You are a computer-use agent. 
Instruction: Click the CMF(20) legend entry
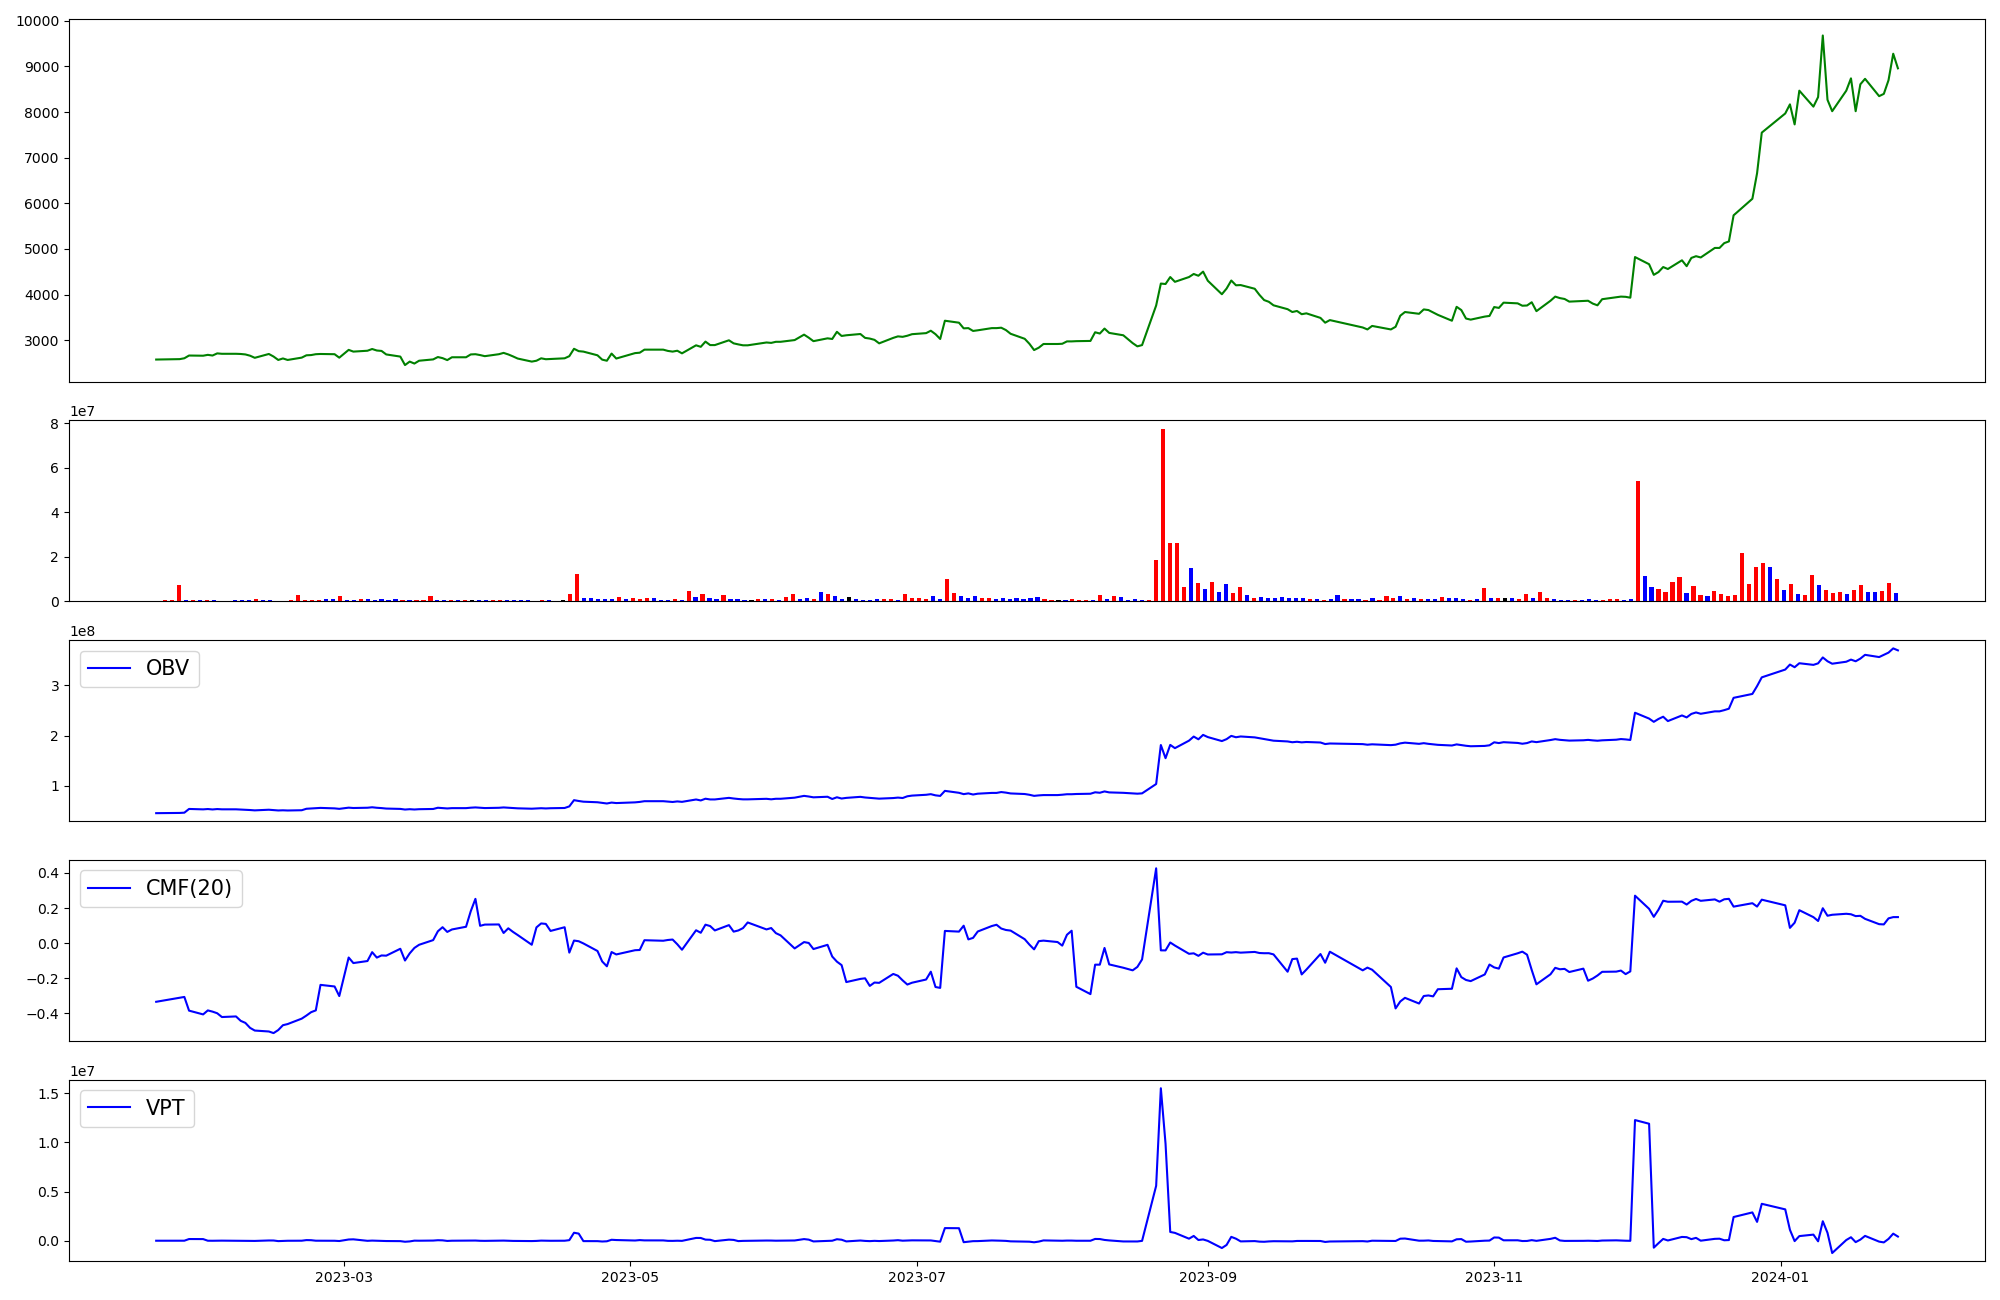(x=188, y=888)
